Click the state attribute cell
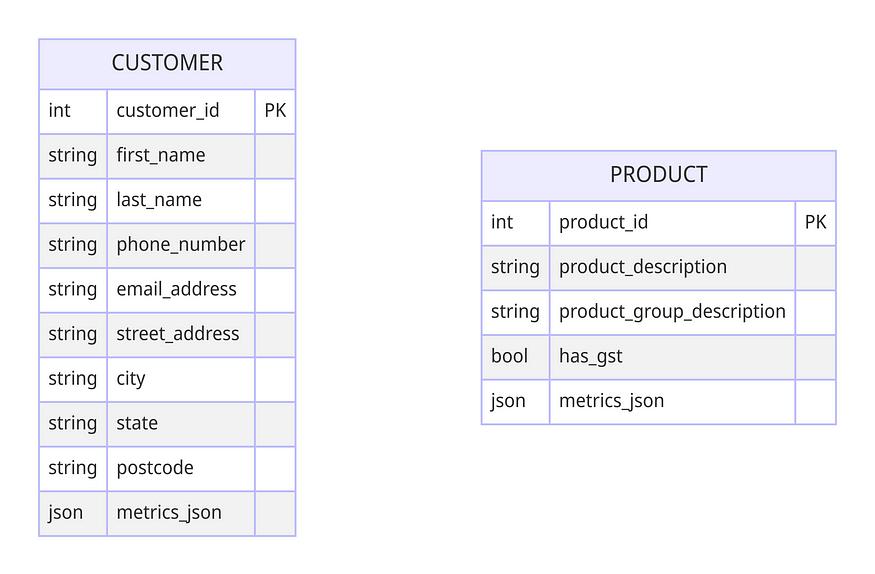Screen dimensions: 875x574 tap(181, 424)
